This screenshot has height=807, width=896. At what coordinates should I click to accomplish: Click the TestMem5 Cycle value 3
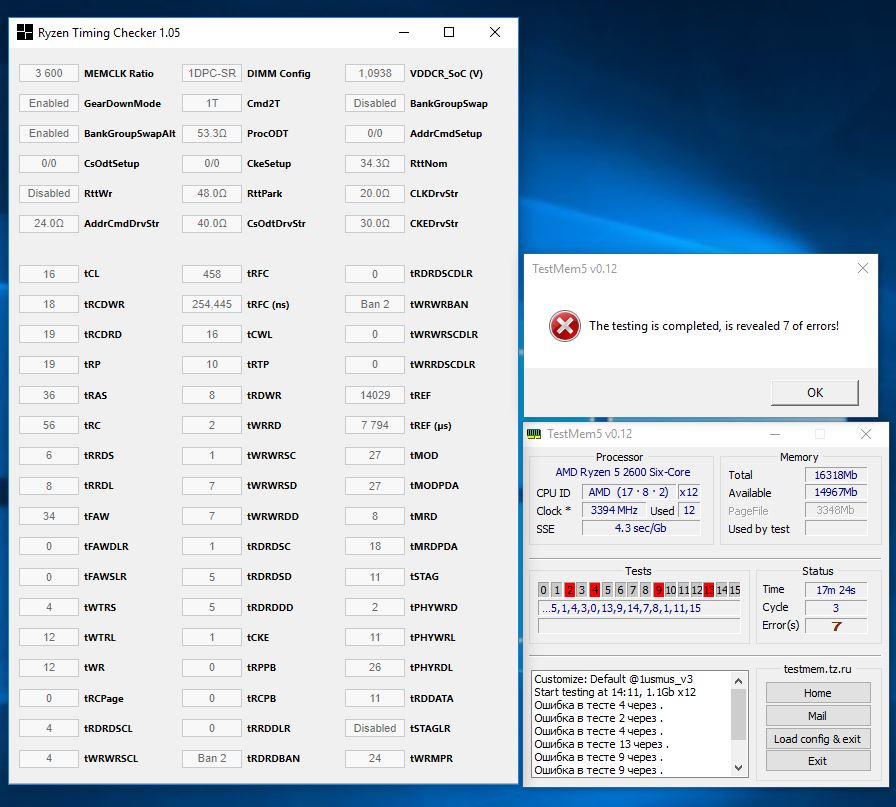click(835, 608)
